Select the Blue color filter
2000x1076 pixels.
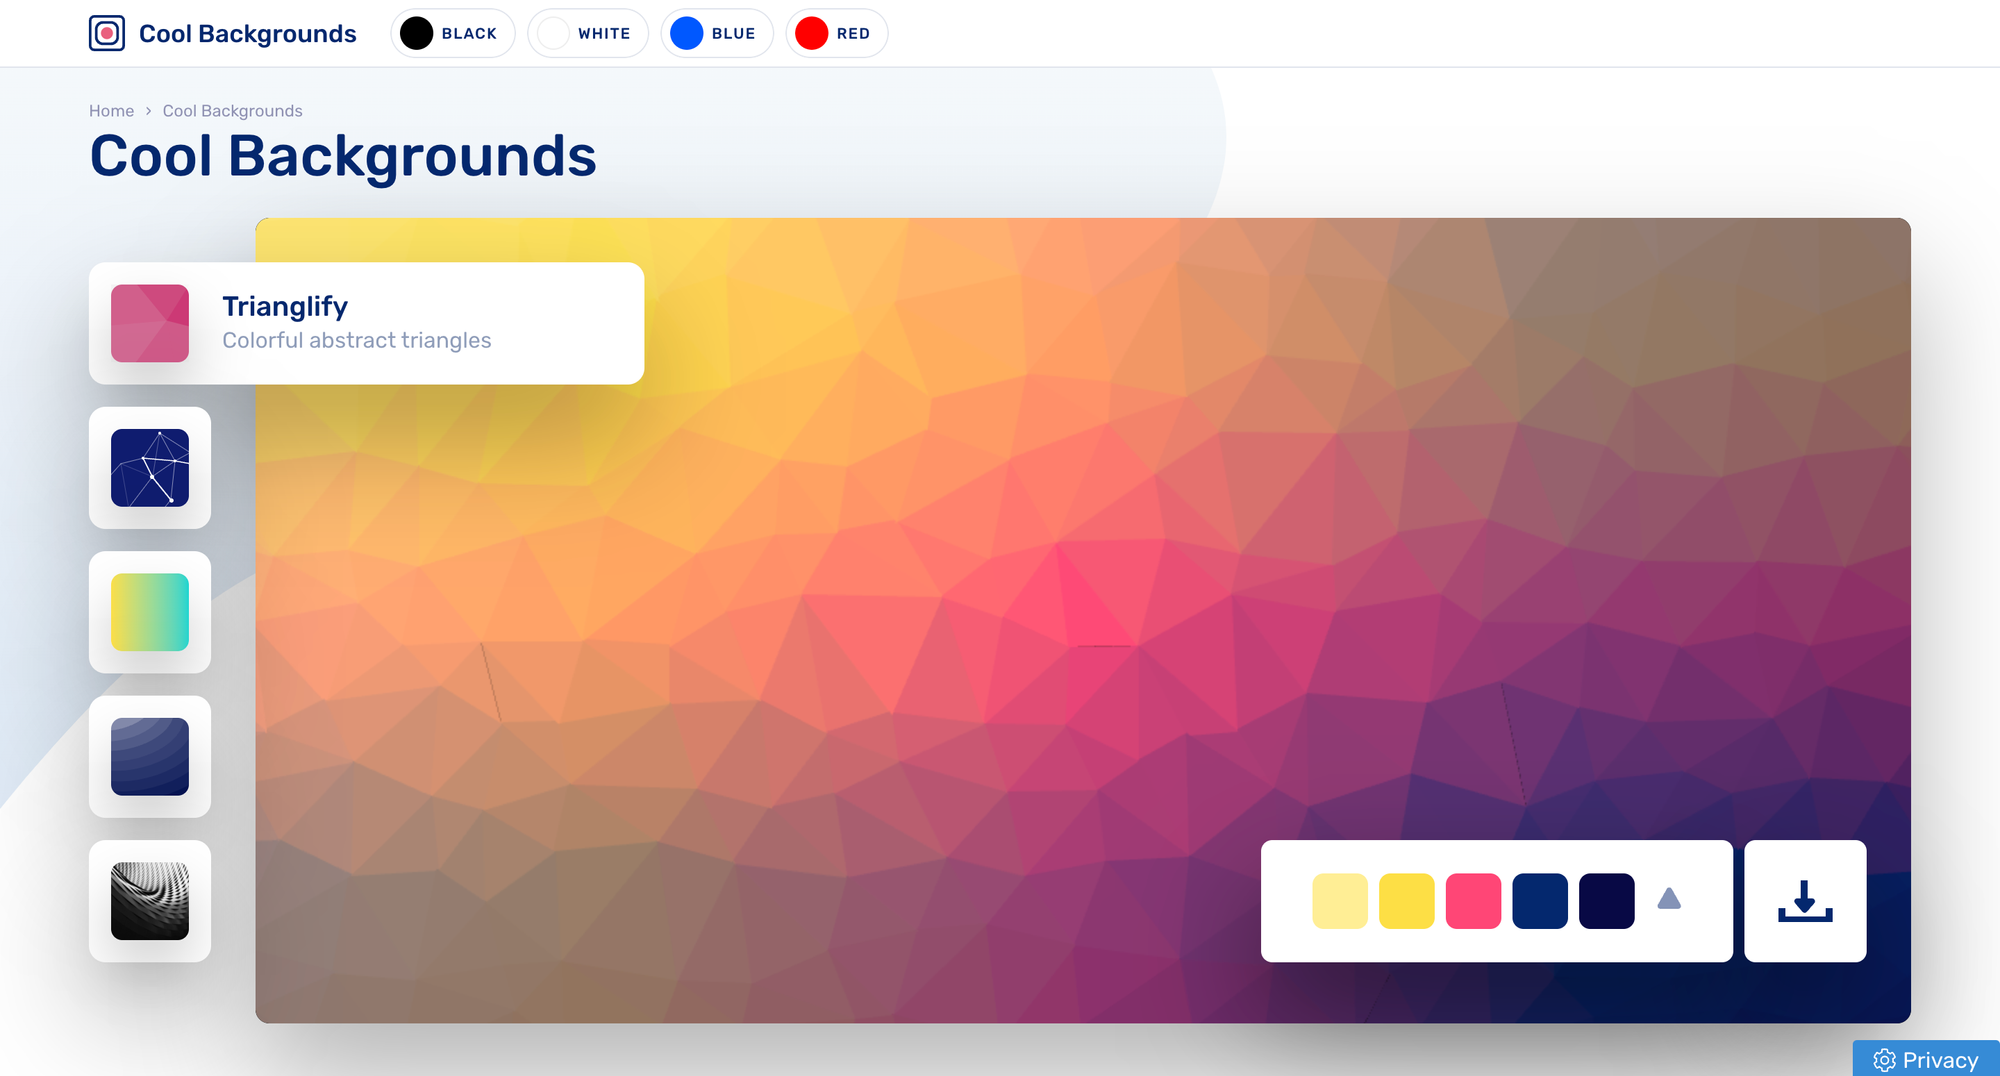[x=717, y=33]
